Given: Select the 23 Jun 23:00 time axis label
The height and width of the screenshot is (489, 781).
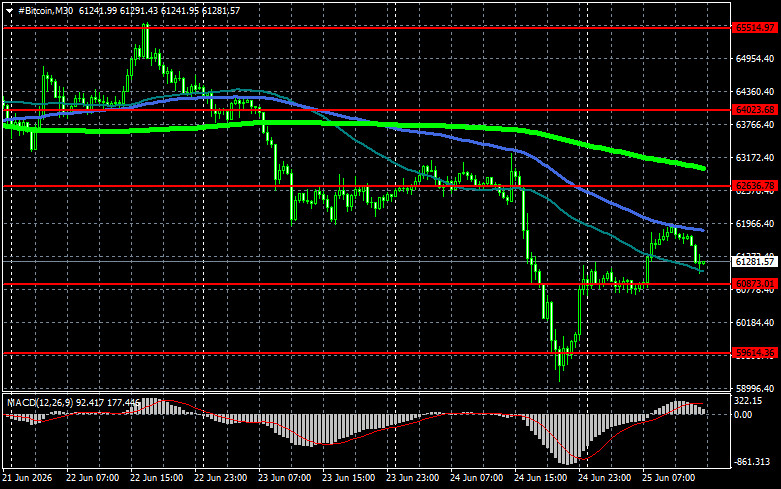Looking at the screenshot, I should [x=412, y=478].
